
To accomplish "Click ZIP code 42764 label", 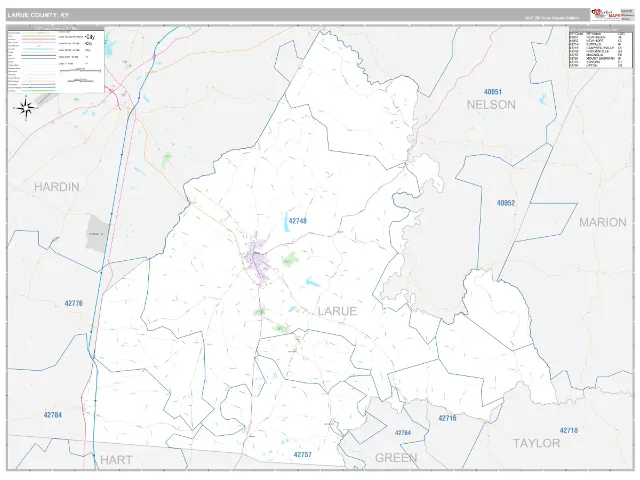I will click(x=403, y=433).
